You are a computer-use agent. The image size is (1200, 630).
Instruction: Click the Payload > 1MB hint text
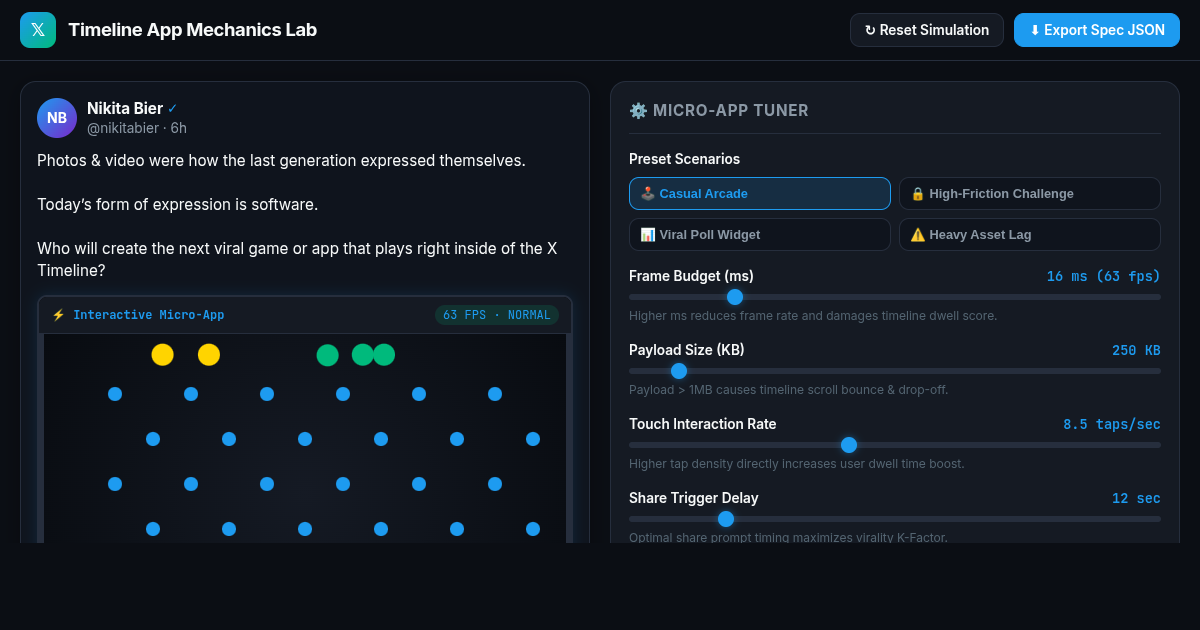[x=789, y=390]
